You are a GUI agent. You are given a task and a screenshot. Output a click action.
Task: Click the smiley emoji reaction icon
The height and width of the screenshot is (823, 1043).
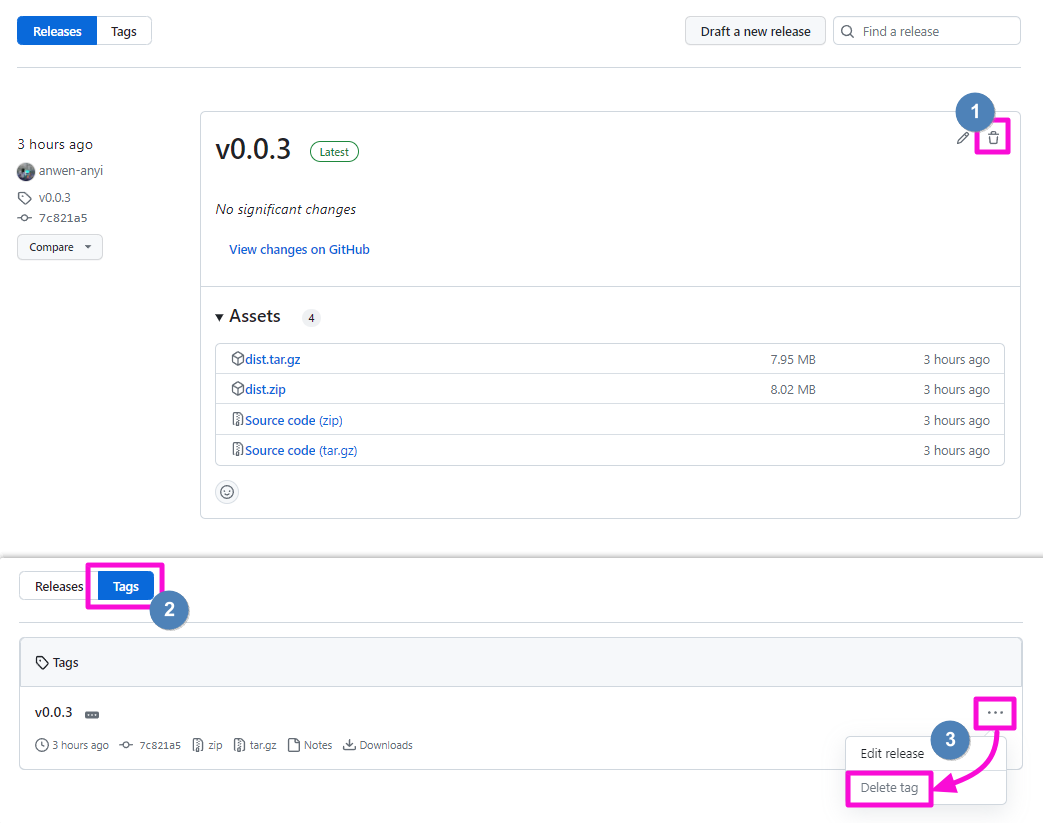point(227,492)
